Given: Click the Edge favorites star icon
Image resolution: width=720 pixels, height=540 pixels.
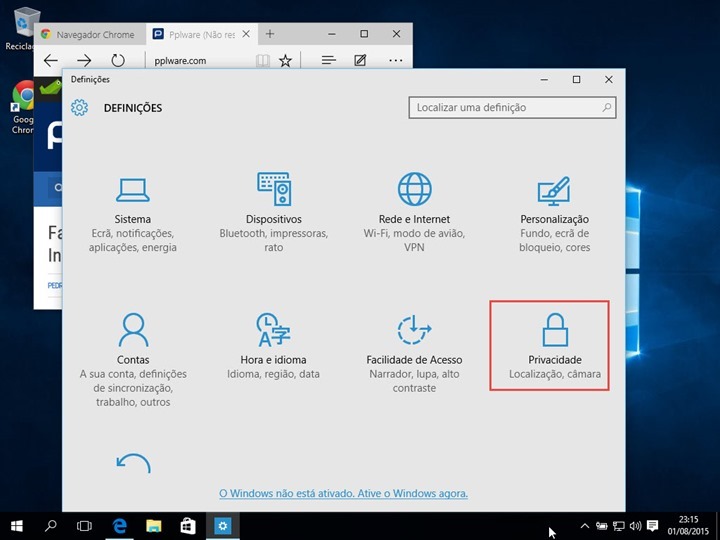Looking at the screenshot, I should [x=285, y=61].
